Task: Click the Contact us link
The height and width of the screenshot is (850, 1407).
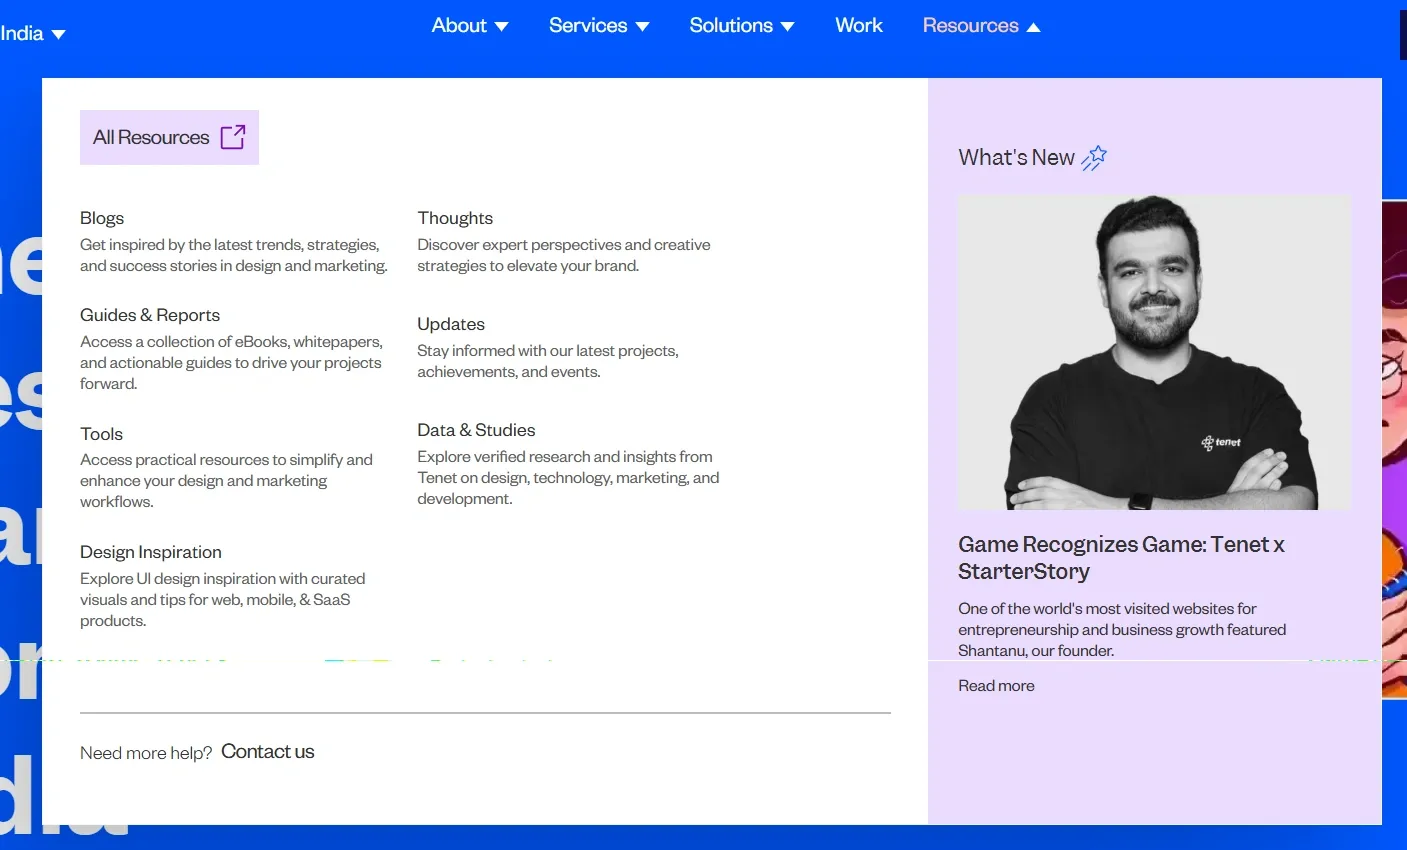Action: [x=268, y=752]
